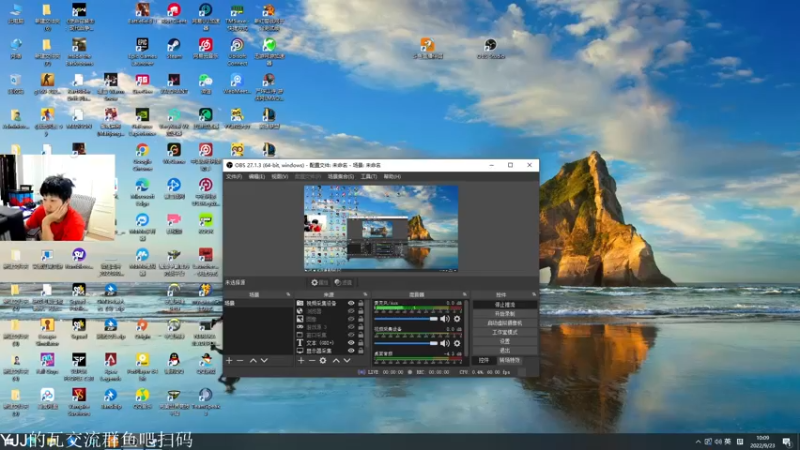Pop out the Scenes dock panel icon
800x450 pixels.
(288, 294)
